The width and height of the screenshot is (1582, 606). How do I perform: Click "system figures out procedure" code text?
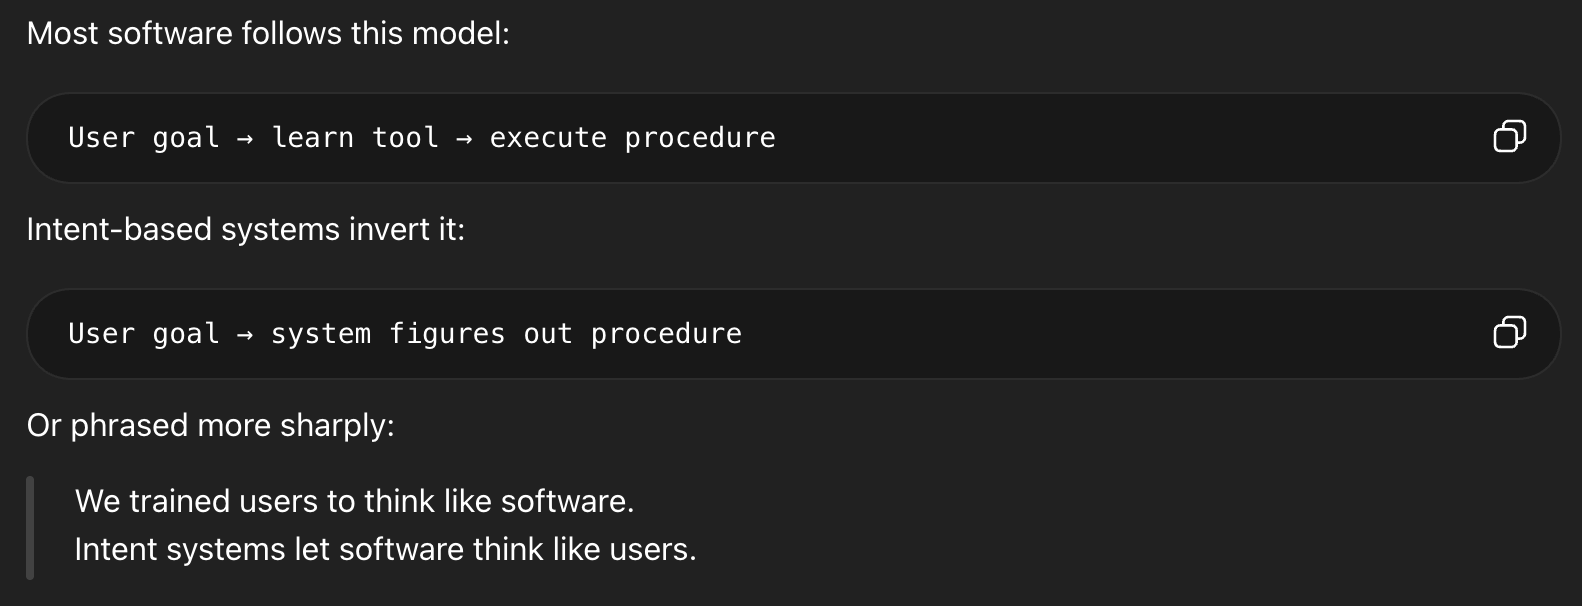click(x=506, y=334)
